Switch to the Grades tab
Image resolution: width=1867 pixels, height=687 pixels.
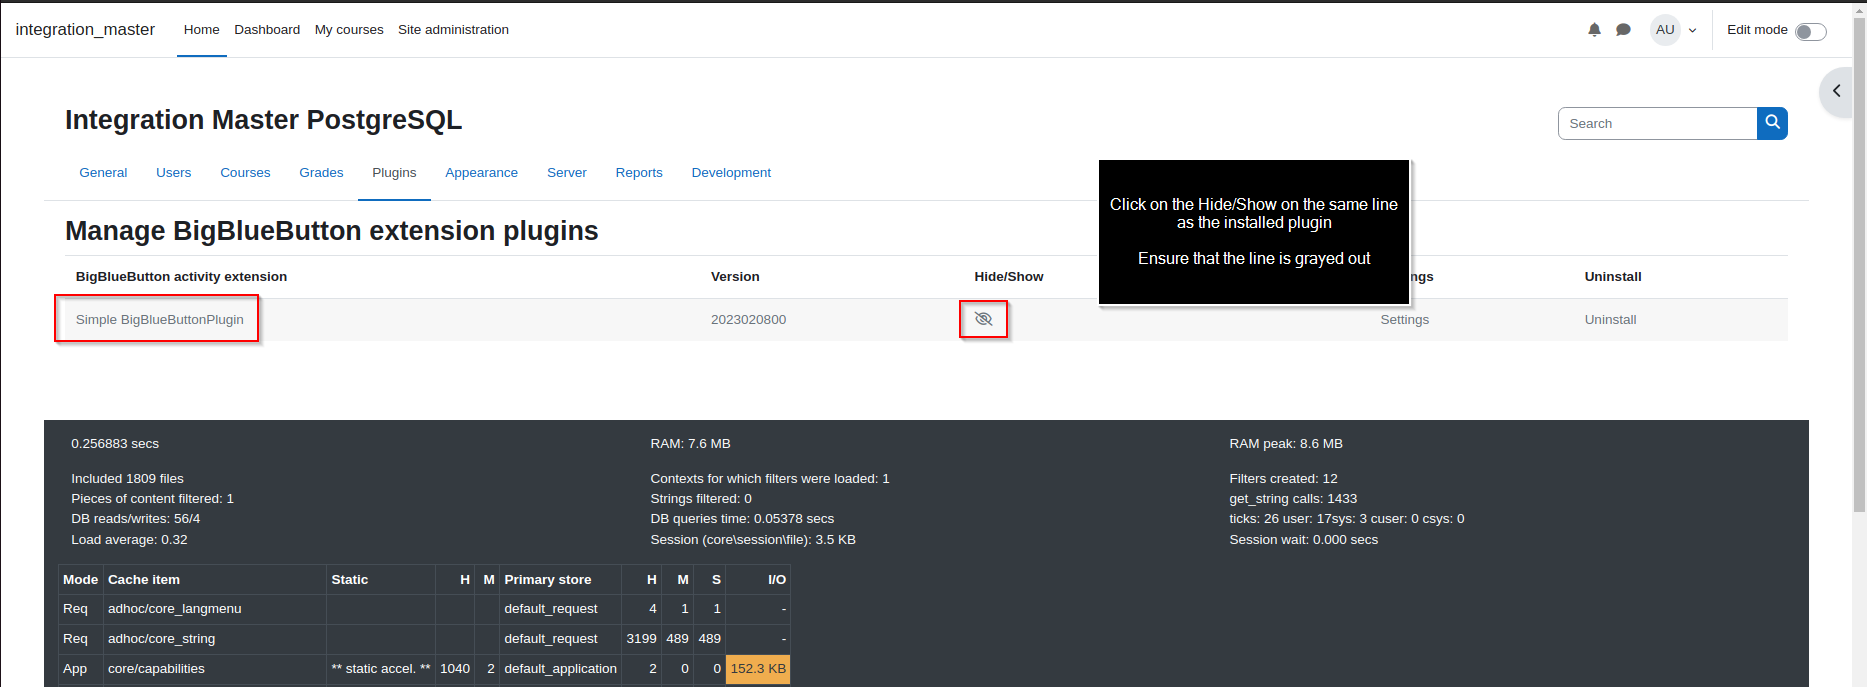(321, 173)
